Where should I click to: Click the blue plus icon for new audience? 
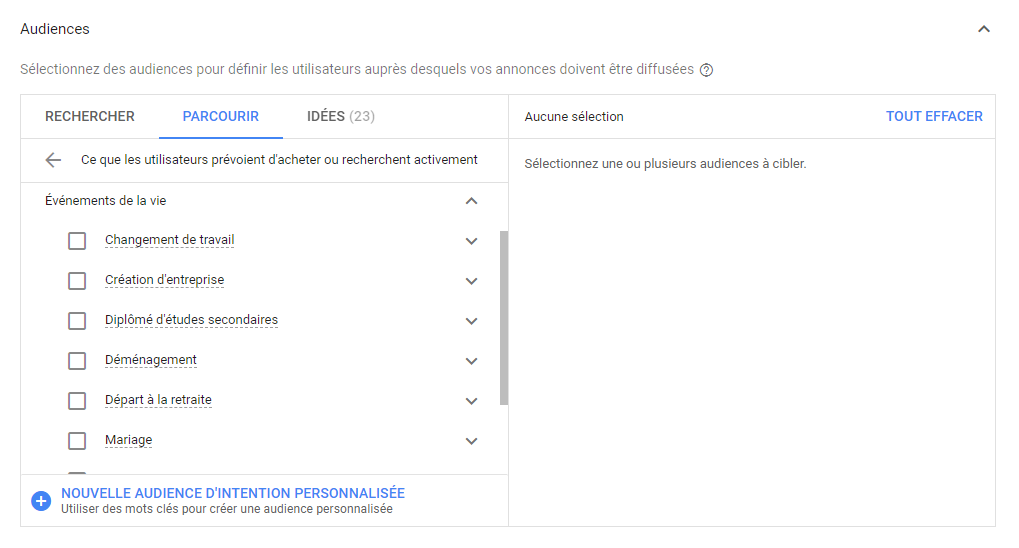pyautogui.click(x=41, y=501)
